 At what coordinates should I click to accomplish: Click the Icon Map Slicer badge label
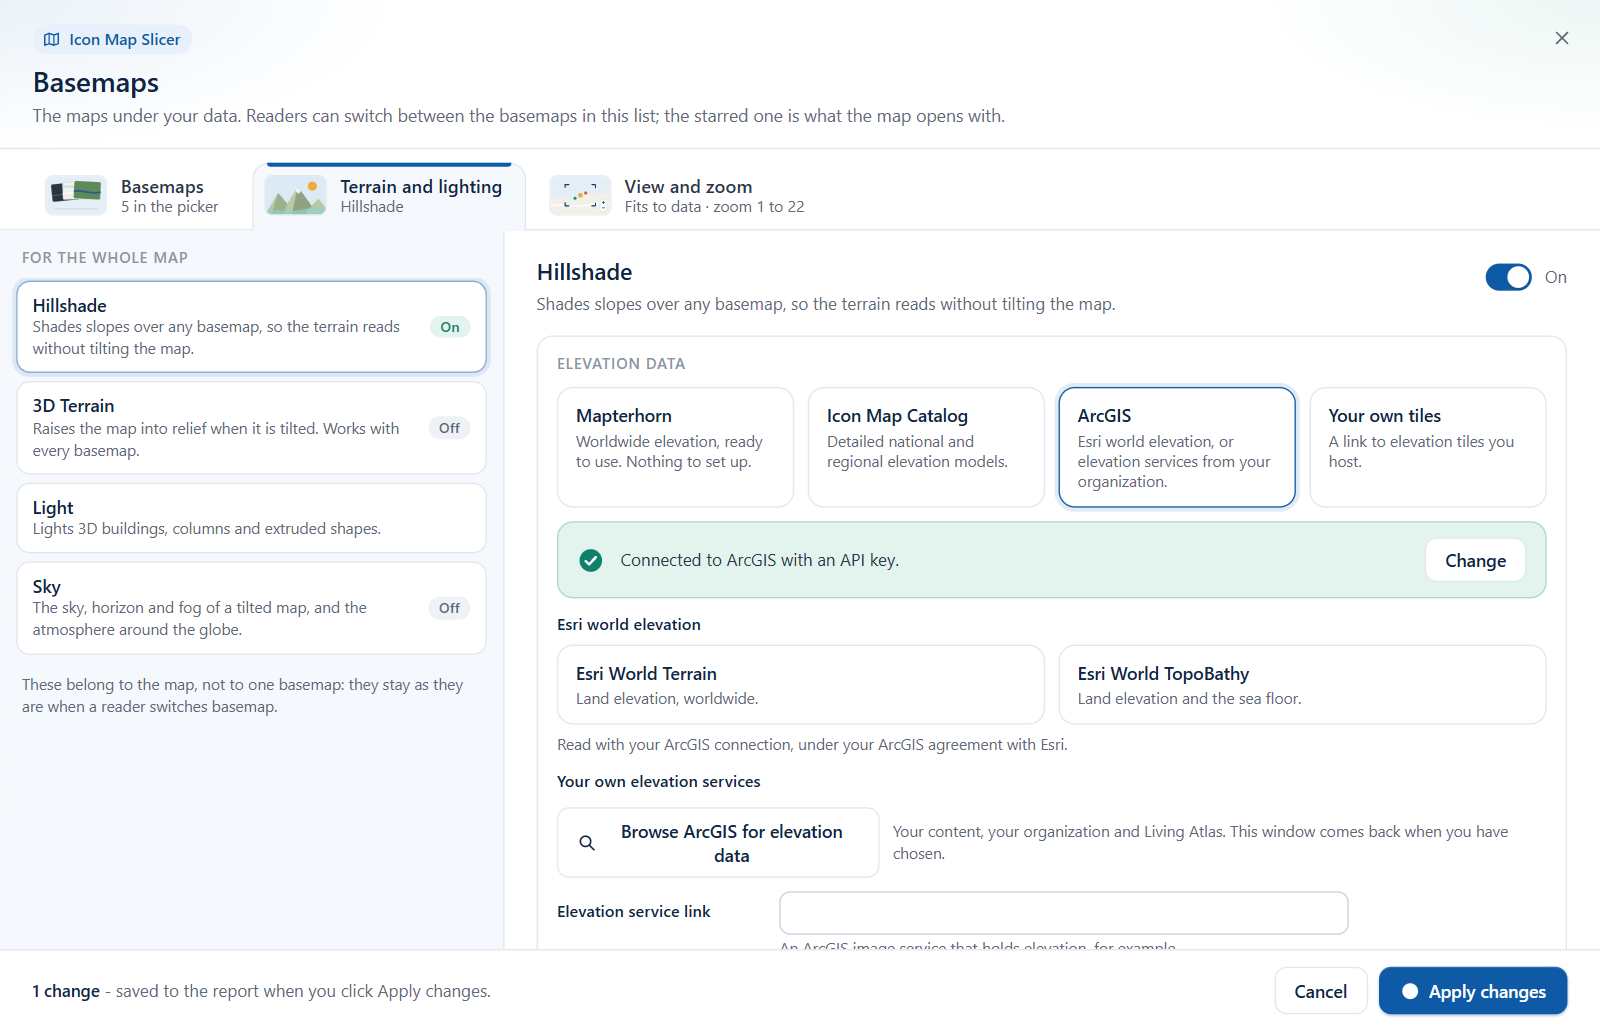pyautogui.click(x=125, y=40)
